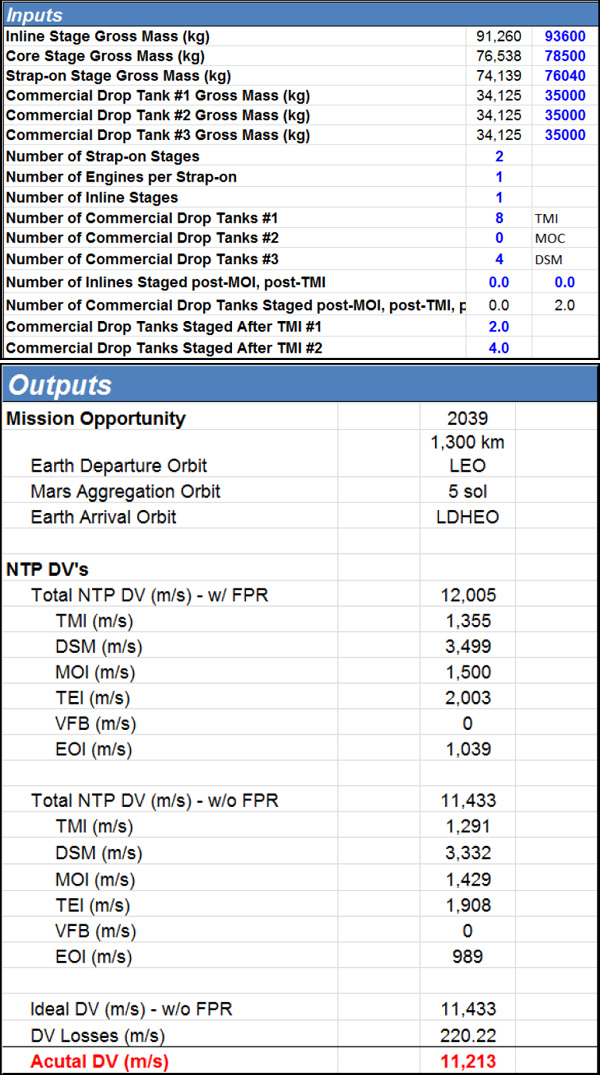The height and width of the screenshot is (1075, 600).
Task: Select Number of Commercial Drop Tanks #3 value 4
Action: click(x=499, y=259)
